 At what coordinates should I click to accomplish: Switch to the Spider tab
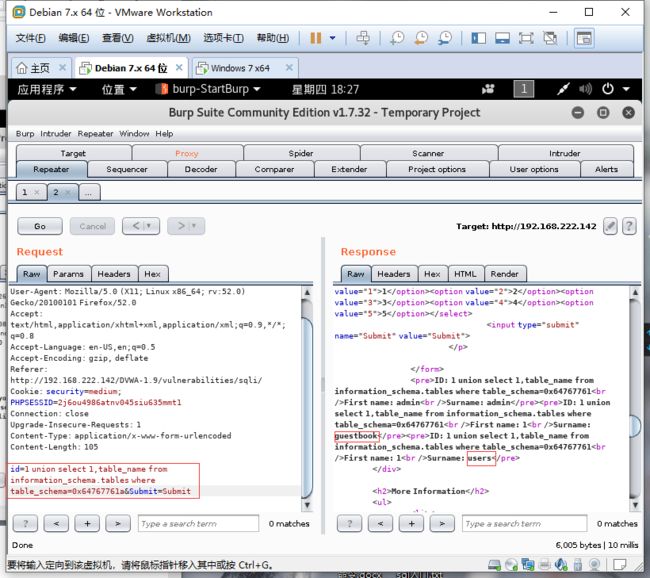[301, 153]
